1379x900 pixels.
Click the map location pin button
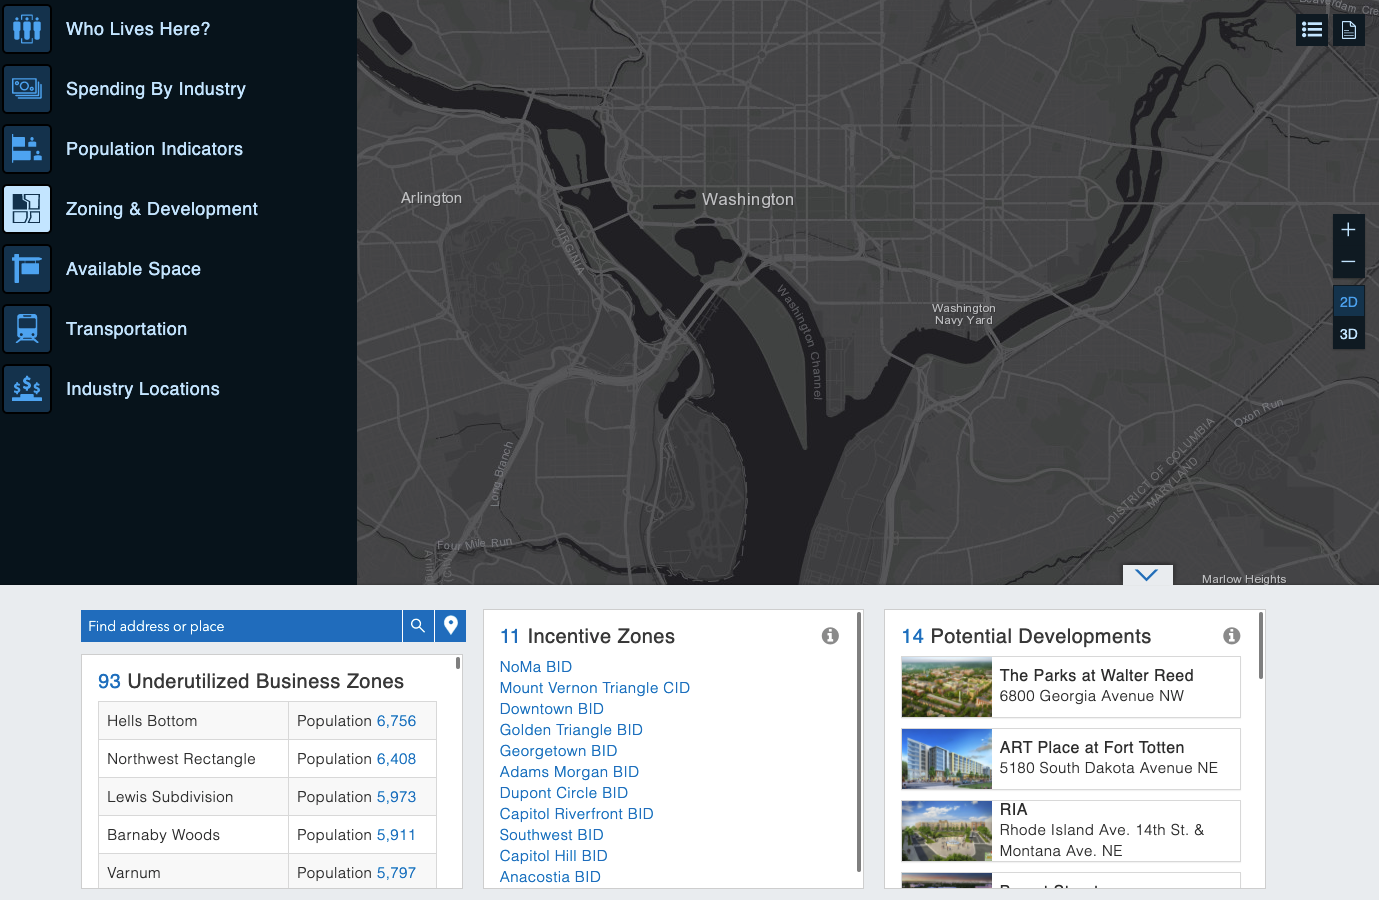tap(451, 626)
